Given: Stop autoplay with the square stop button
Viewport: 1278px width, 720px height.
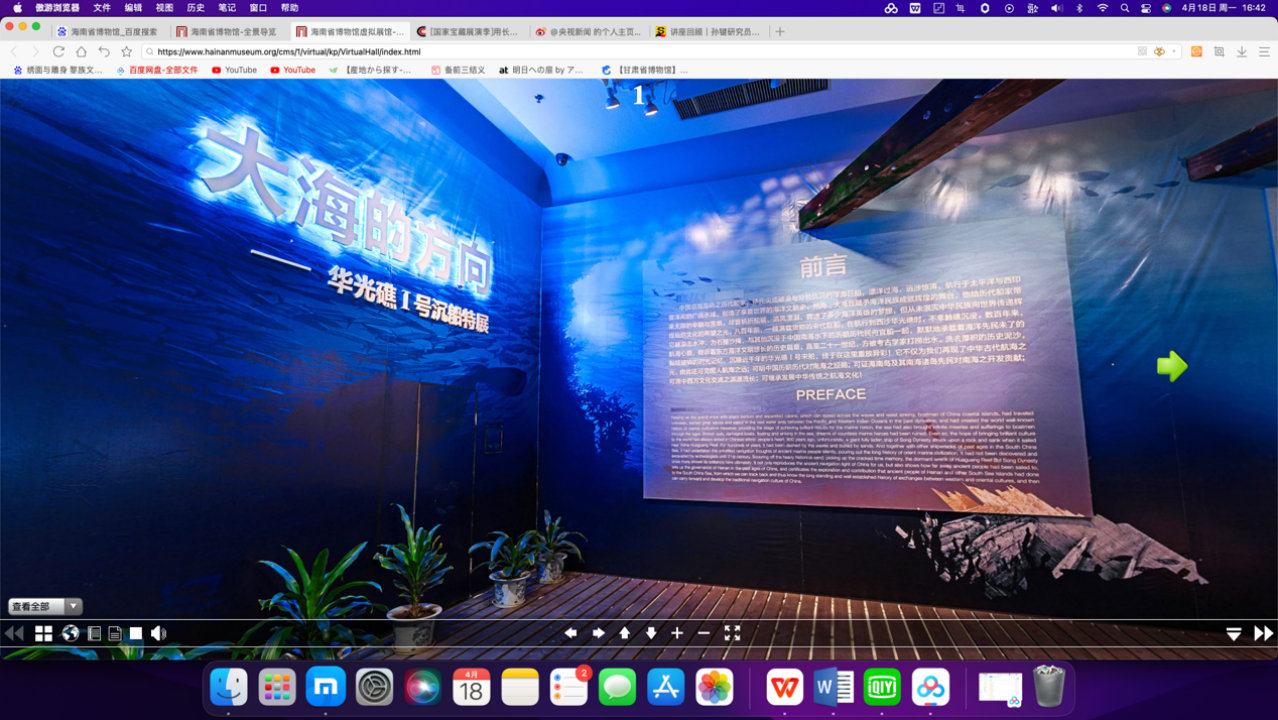Looking at the screenshot, I should tap(136, 633).
